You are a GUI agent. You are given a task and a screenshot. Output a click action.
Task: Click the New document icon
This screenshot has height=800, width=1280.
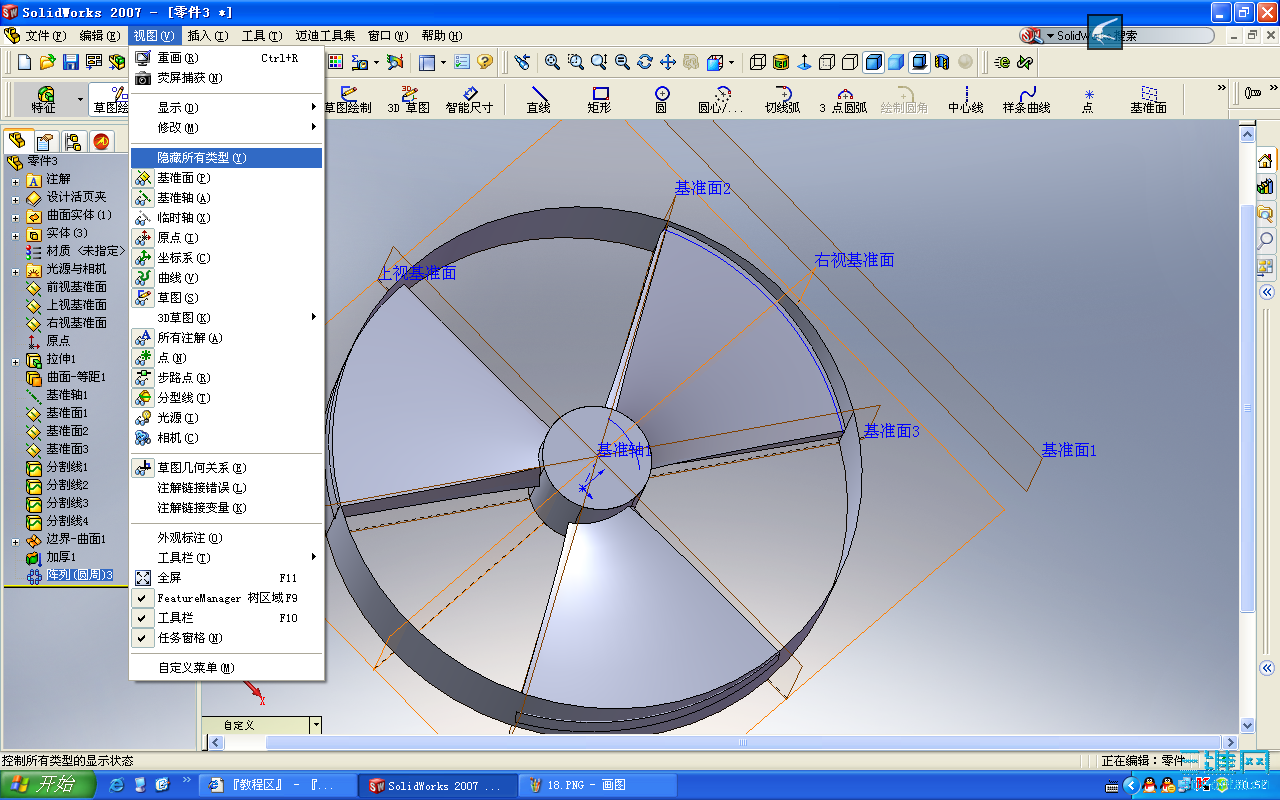coord(25,62)
